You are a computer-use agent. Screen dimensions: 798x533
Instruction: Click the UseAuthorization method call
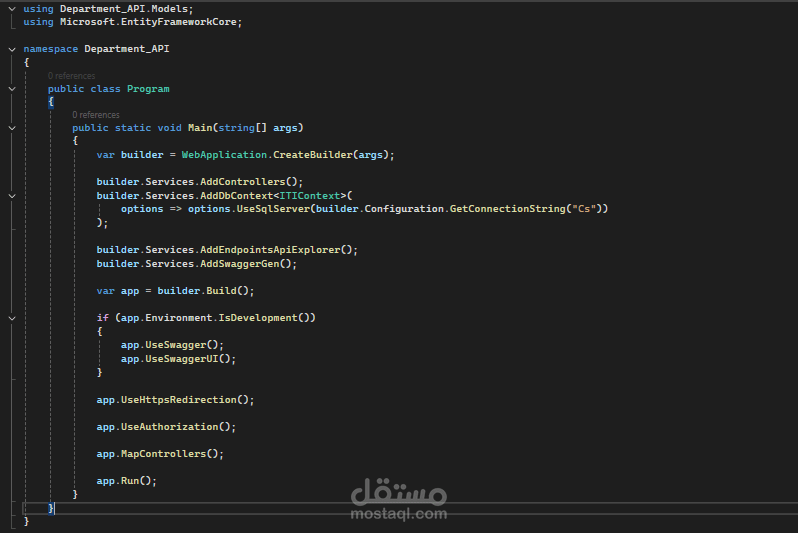(169, 427)
